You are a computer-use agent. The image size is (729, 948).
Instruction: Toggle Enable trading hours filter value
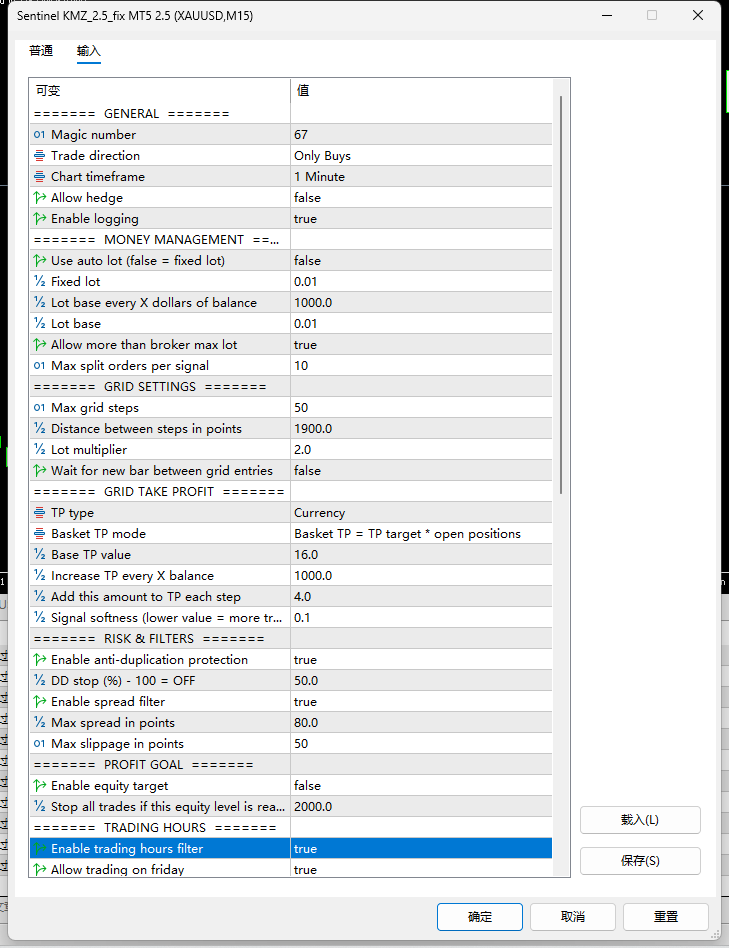point(421,849)
